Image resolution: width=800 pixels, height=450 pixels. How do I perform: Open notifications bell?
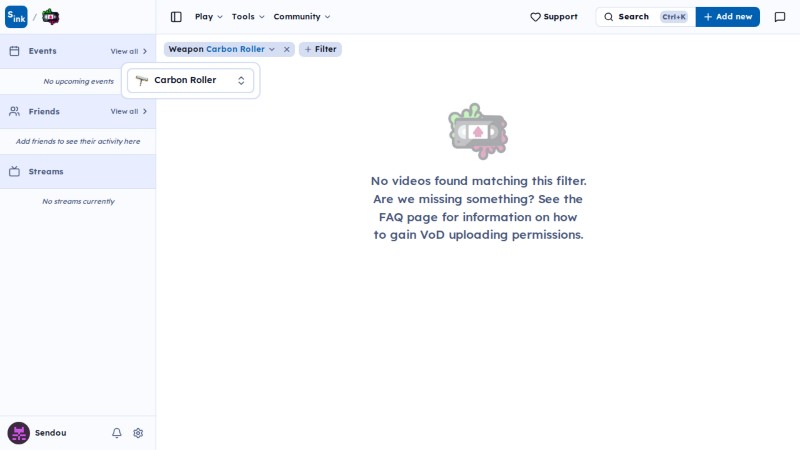click(x=117, y=433)
